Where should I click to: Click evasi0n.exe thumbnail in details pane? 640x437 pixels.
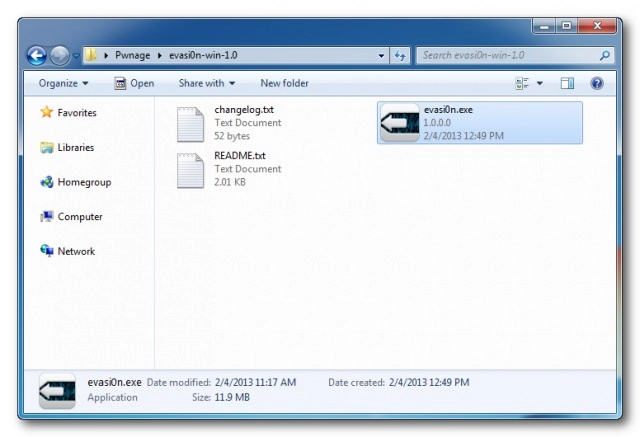point(57,391)
